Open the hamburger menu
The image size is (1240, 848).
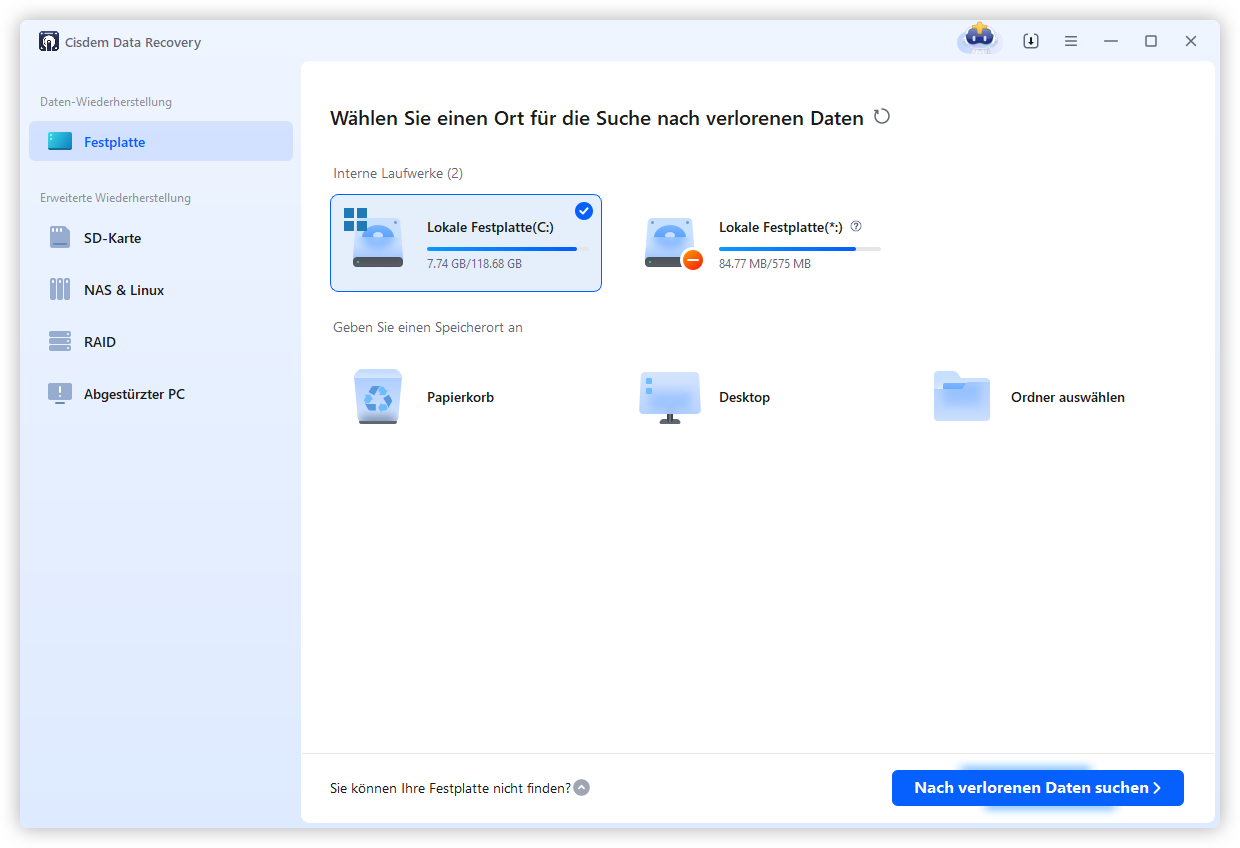[1070, 40]
